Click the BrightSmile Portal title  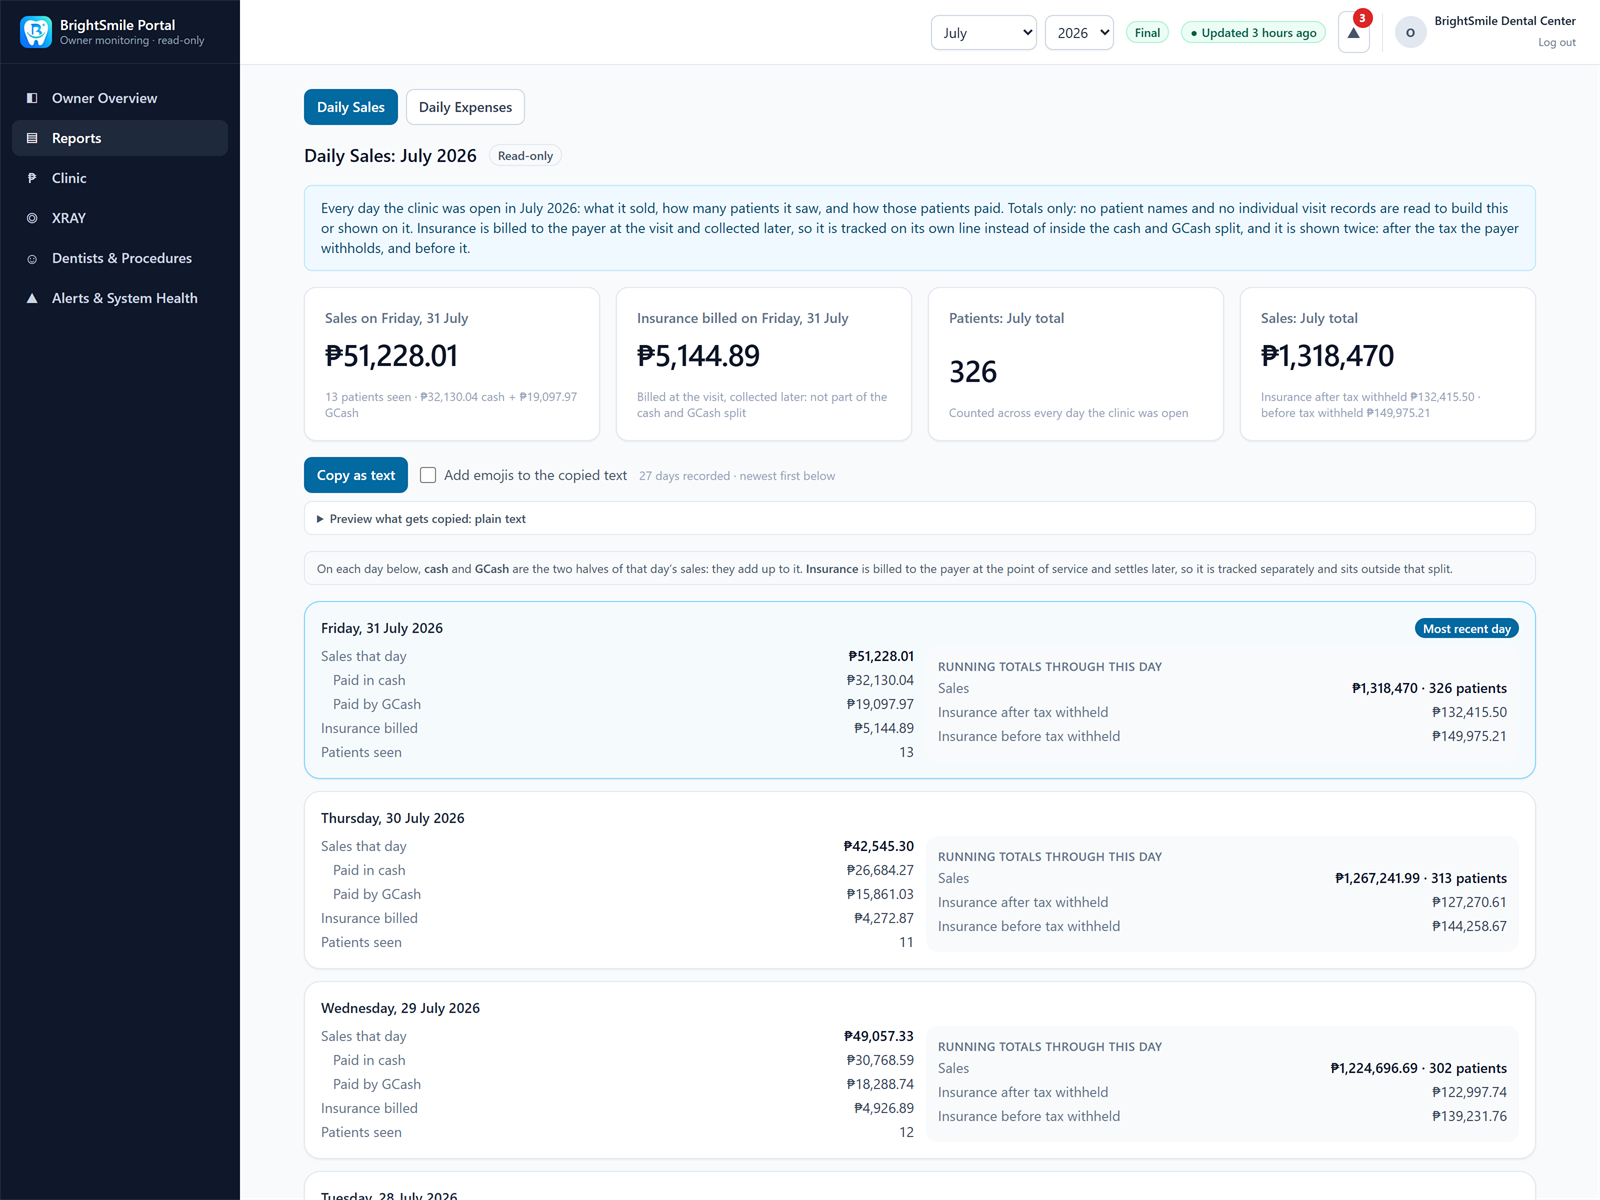point(117,25)
